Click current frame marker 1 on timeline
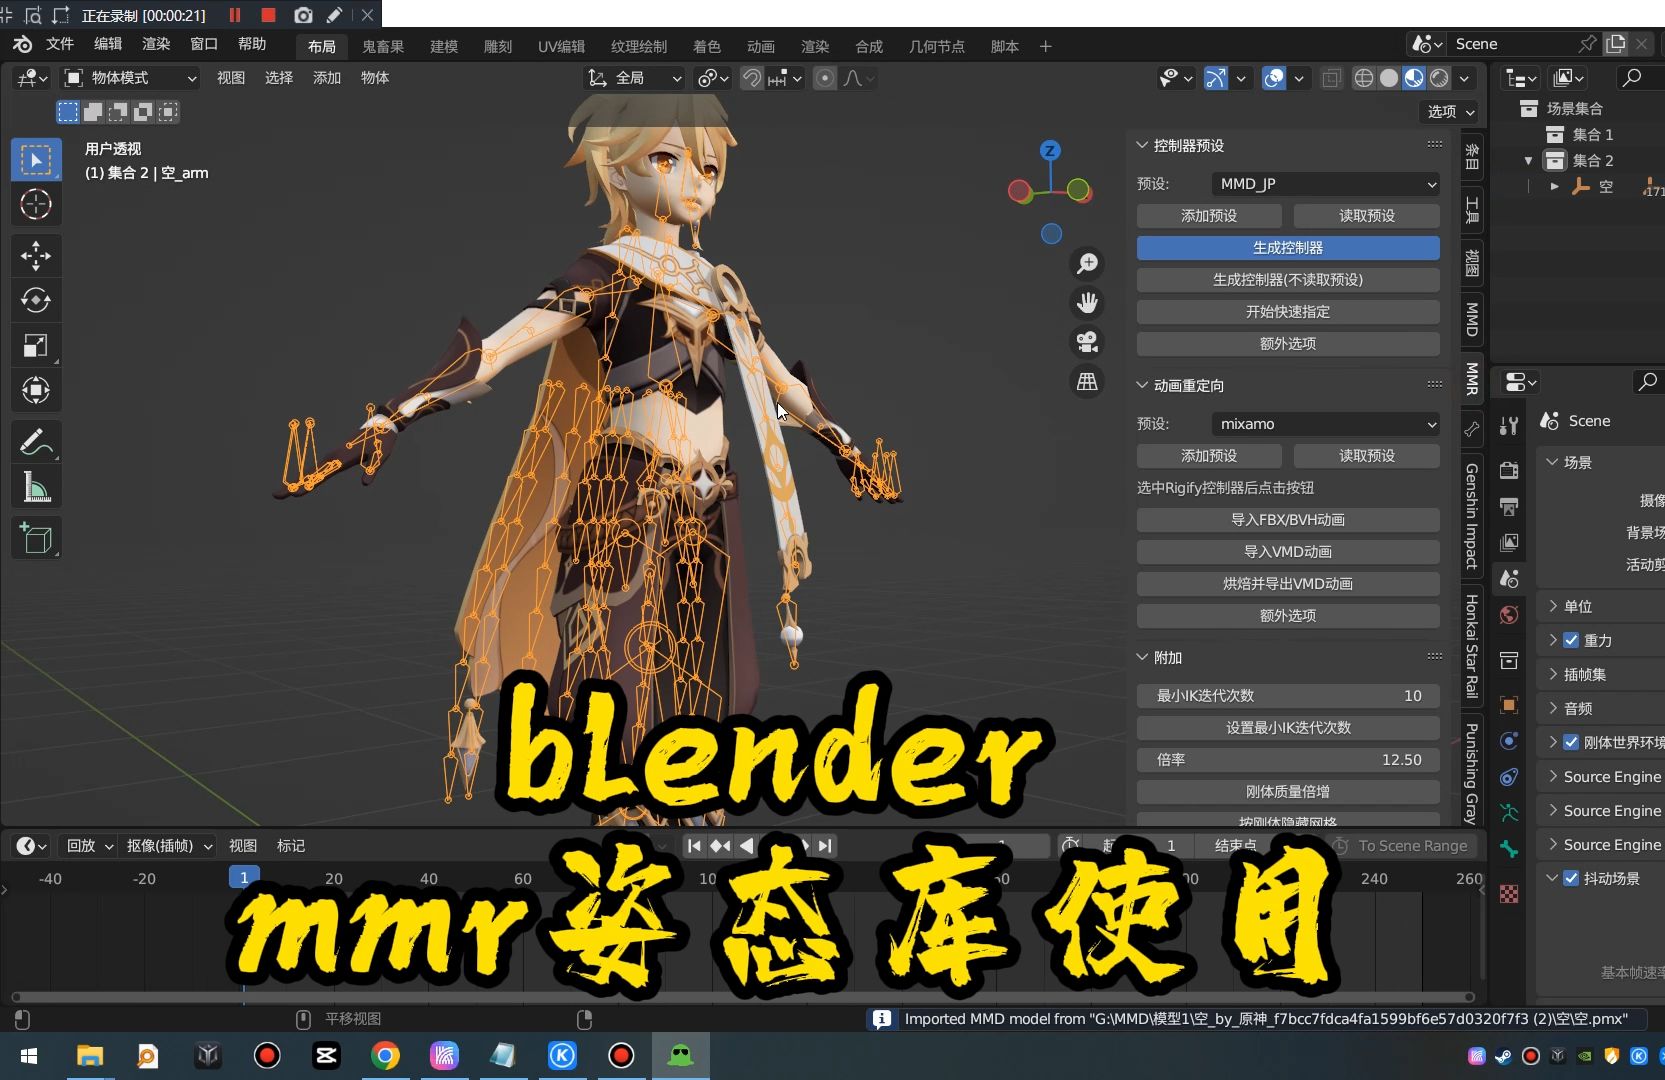The image size is (1665, 1080). click(244, 877)
